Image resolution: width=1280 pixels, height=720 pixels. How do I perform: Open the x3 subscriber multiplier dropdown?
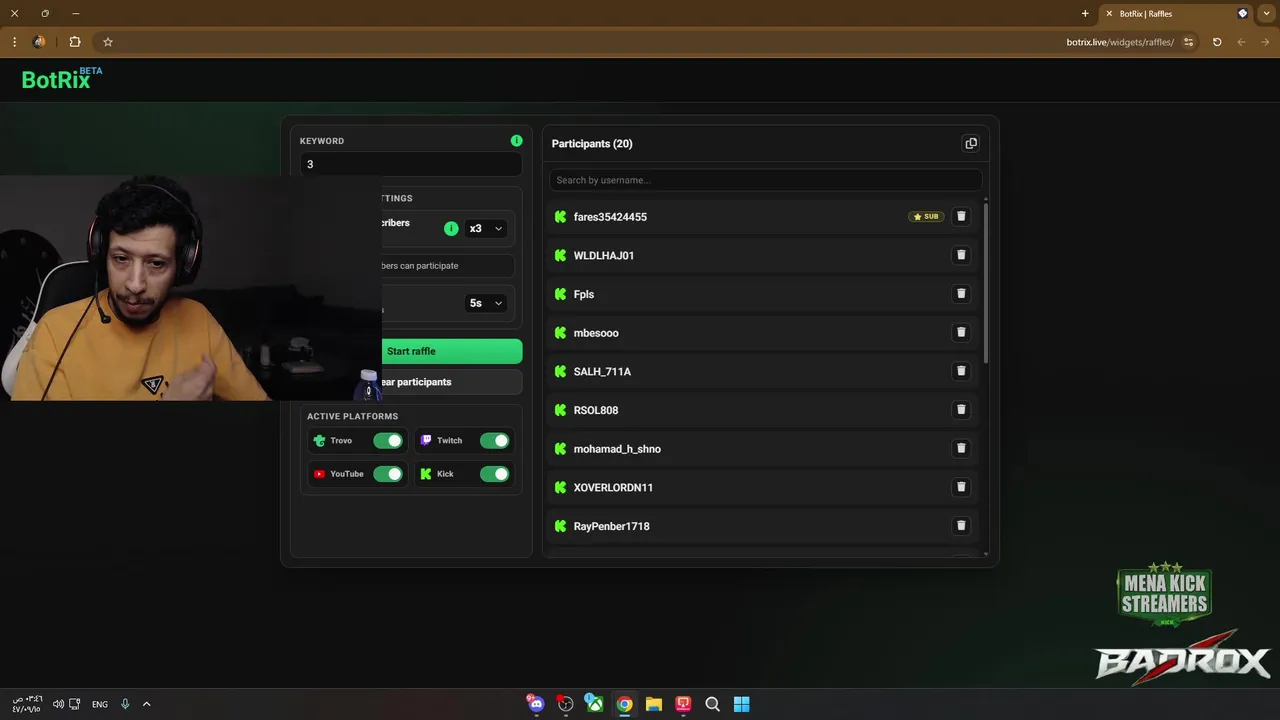point(486,228)
